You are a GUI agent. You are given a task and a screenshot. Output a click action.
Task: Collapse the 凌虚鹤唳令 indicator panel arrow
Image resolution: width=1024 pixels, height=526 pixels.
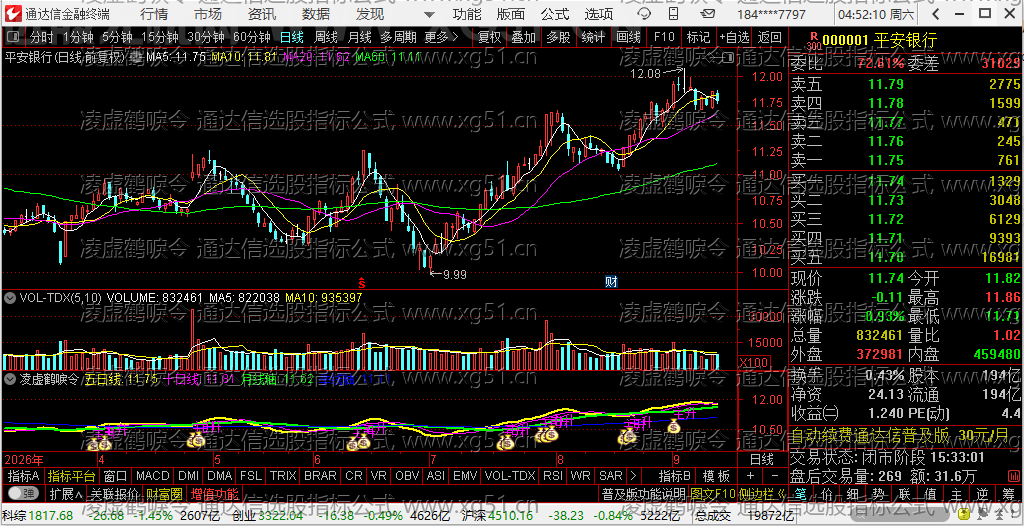[10, 378]
